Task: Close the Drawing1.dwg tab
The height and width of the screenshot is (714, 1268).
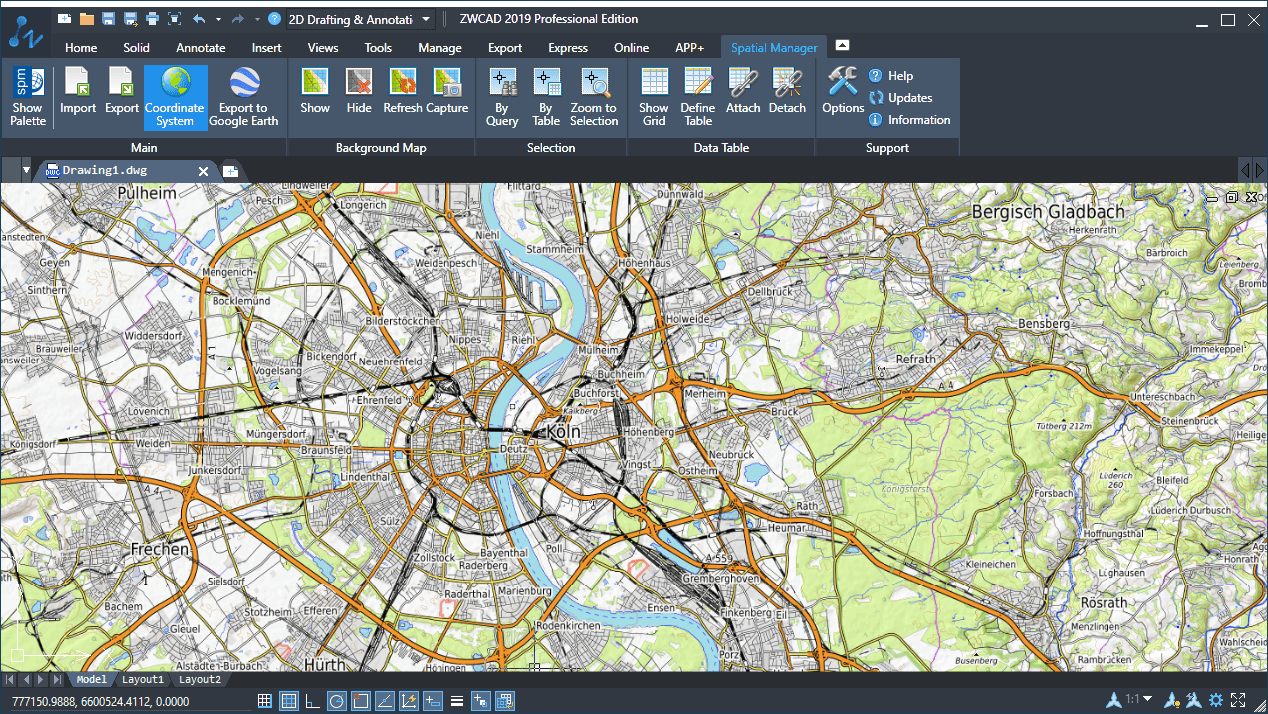Action: click(203, 171)
